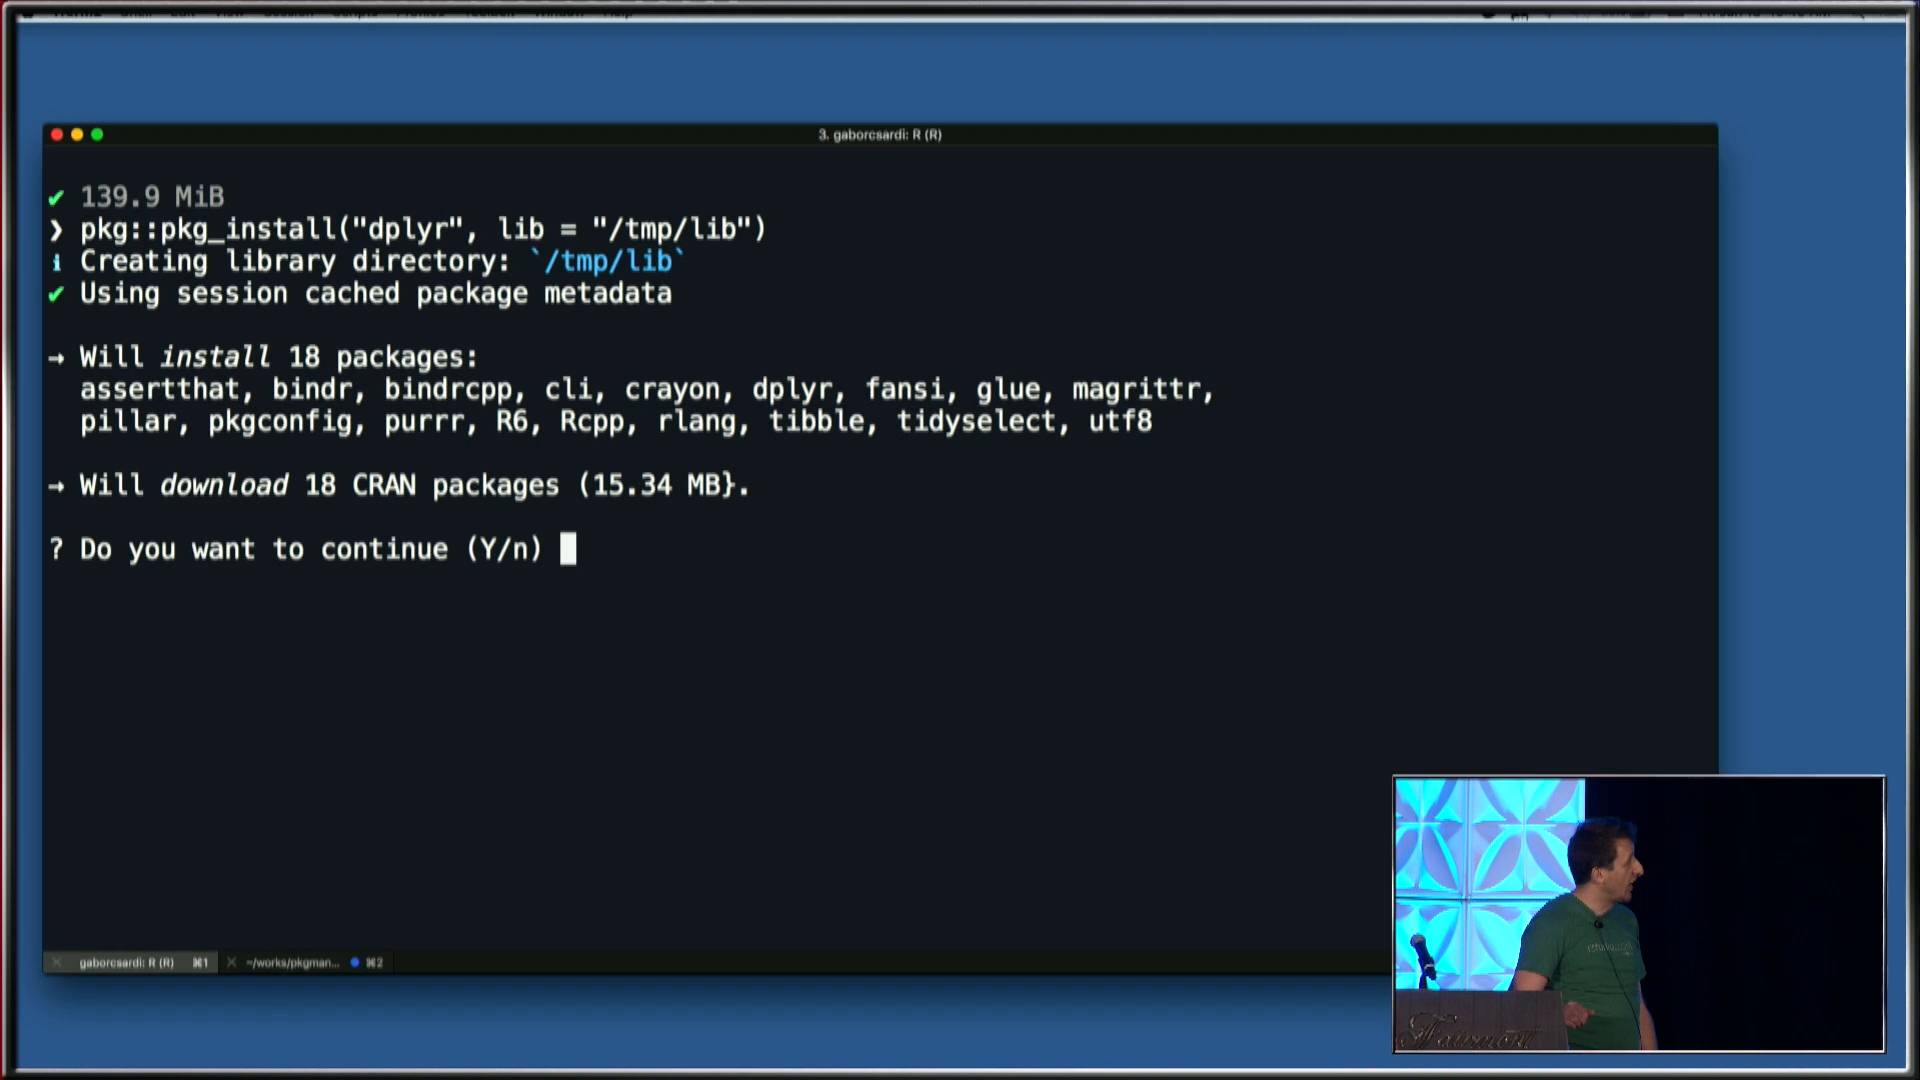
Task: Click the info icon before Creating library directory
Action: pos(57,263)
